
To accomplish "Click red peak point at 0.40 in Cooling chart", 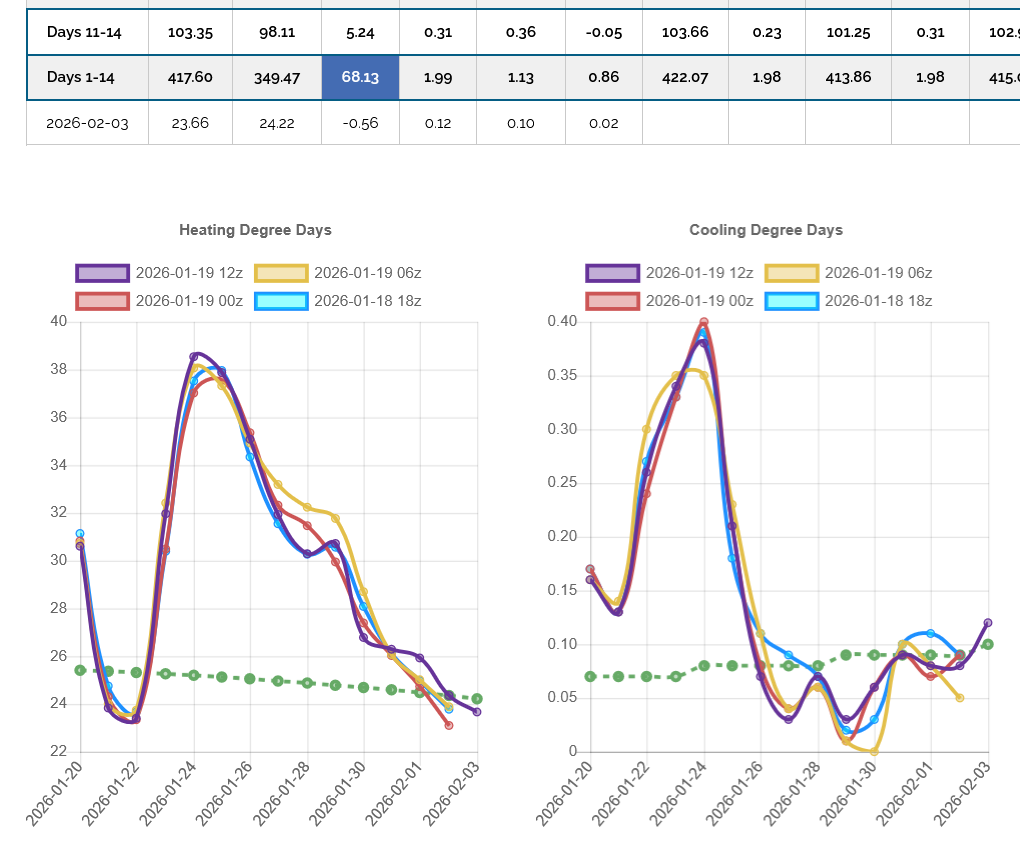I will [704, 322].
